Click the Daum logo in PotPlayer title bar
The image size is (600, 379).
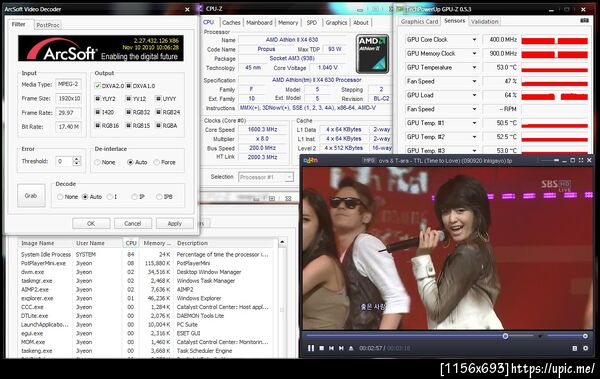coord(311,160)
